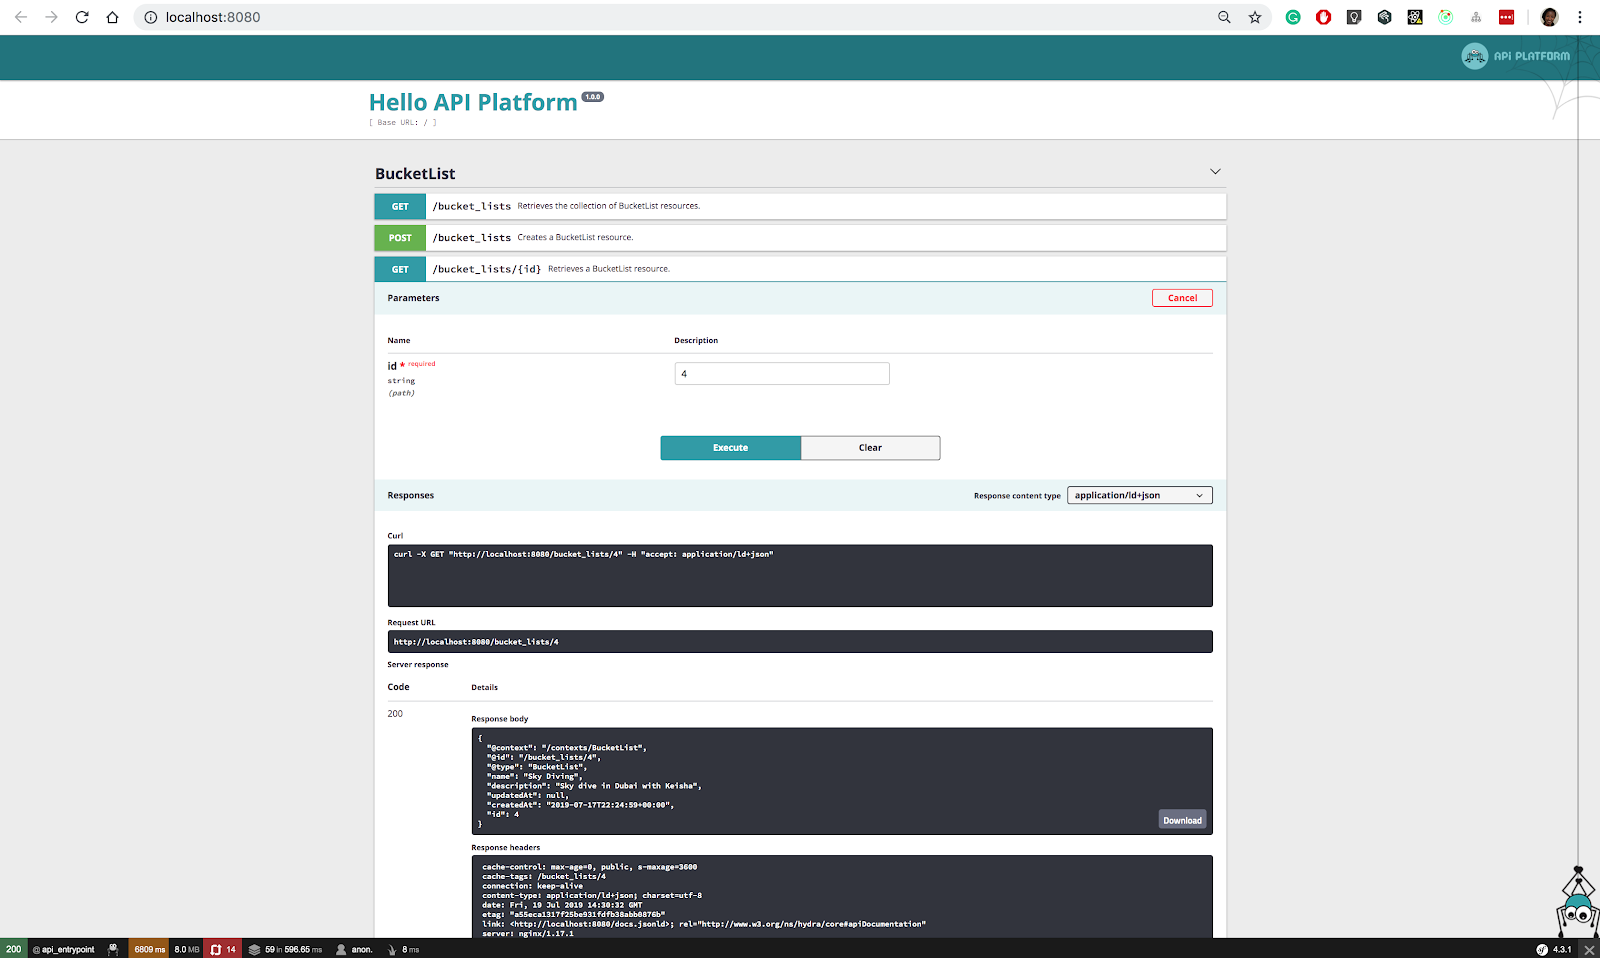Go forward in browser history

point(52,17)
